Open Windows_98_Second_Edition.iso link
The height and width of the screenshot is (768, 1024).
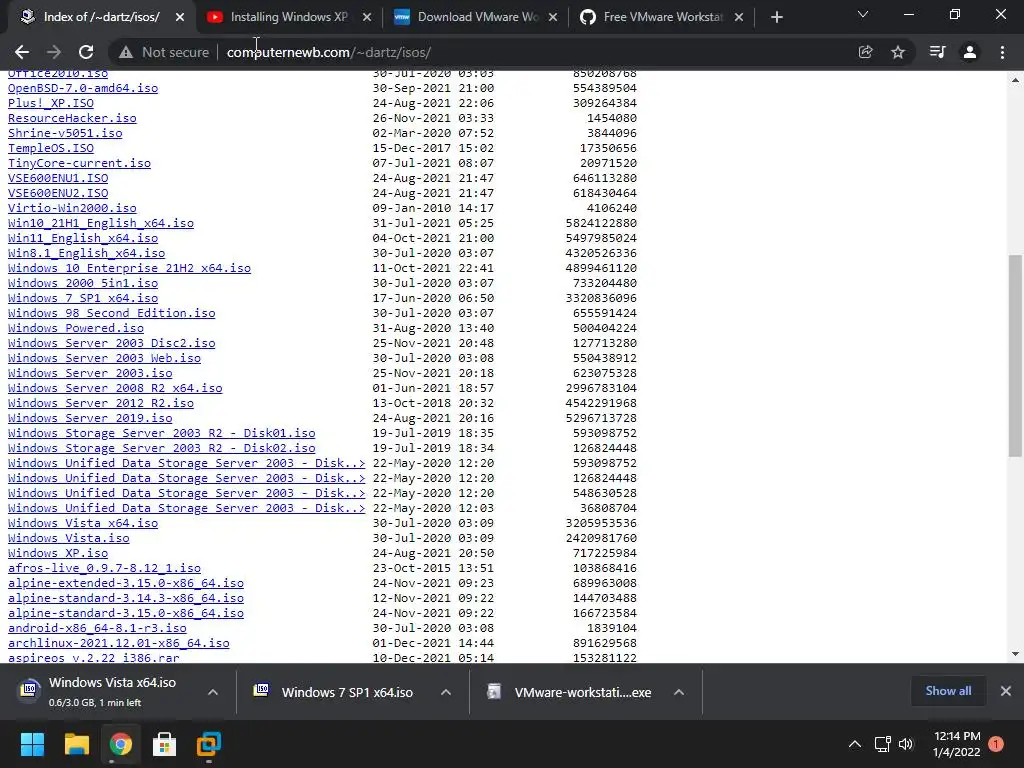(112, 313)
